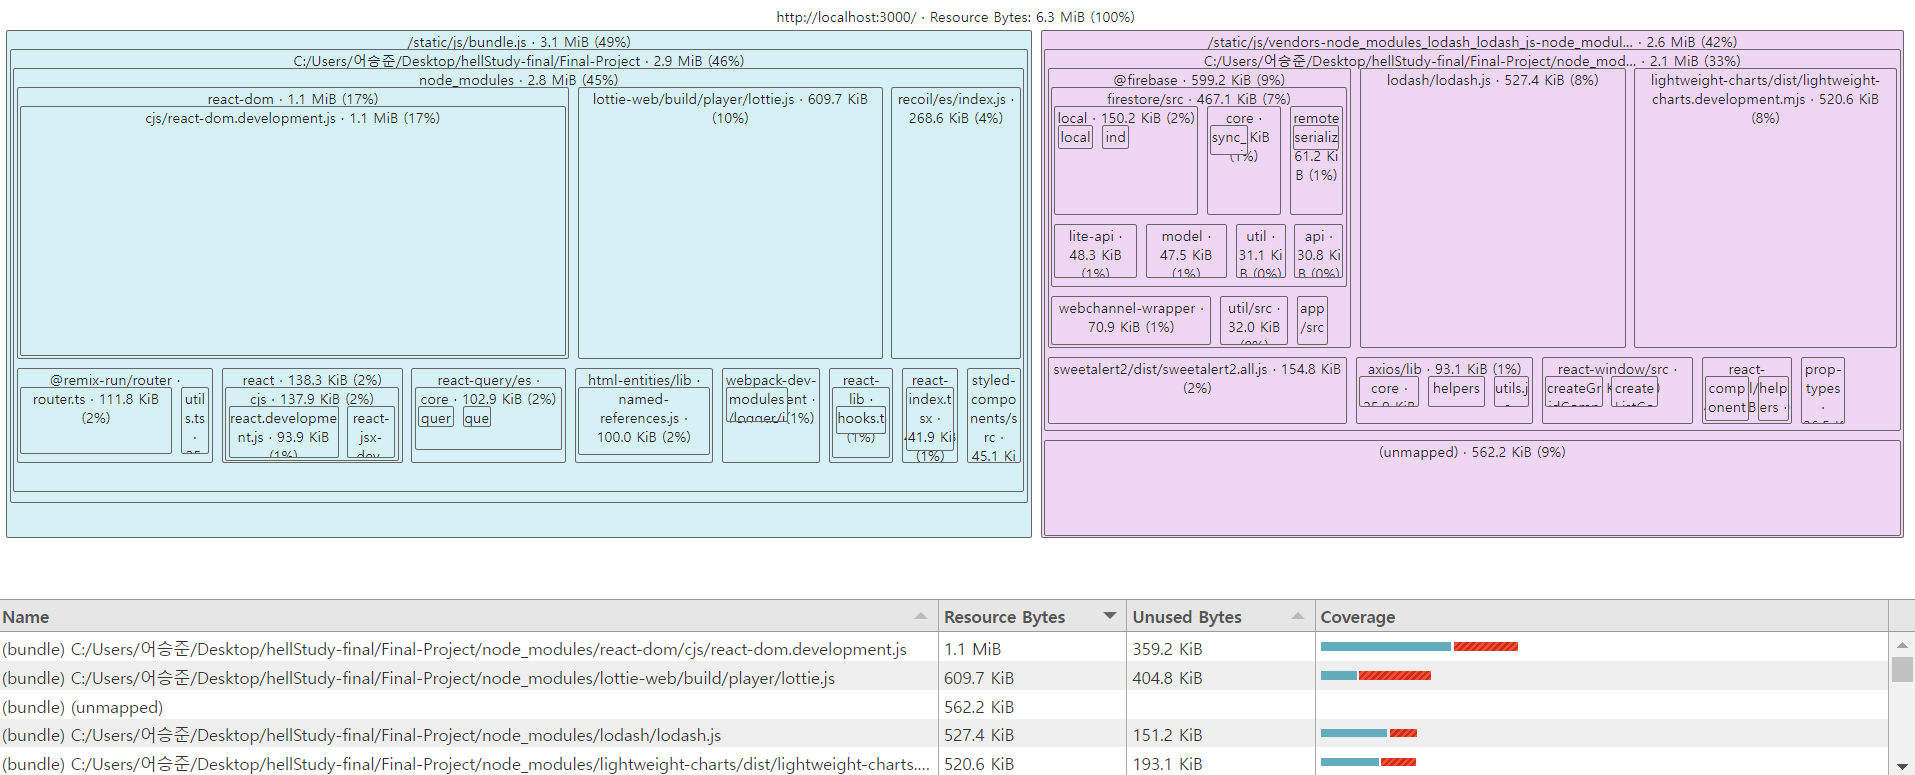
Task: Select the recoil/es/index.js treemap block
Action: pos(955,222)
